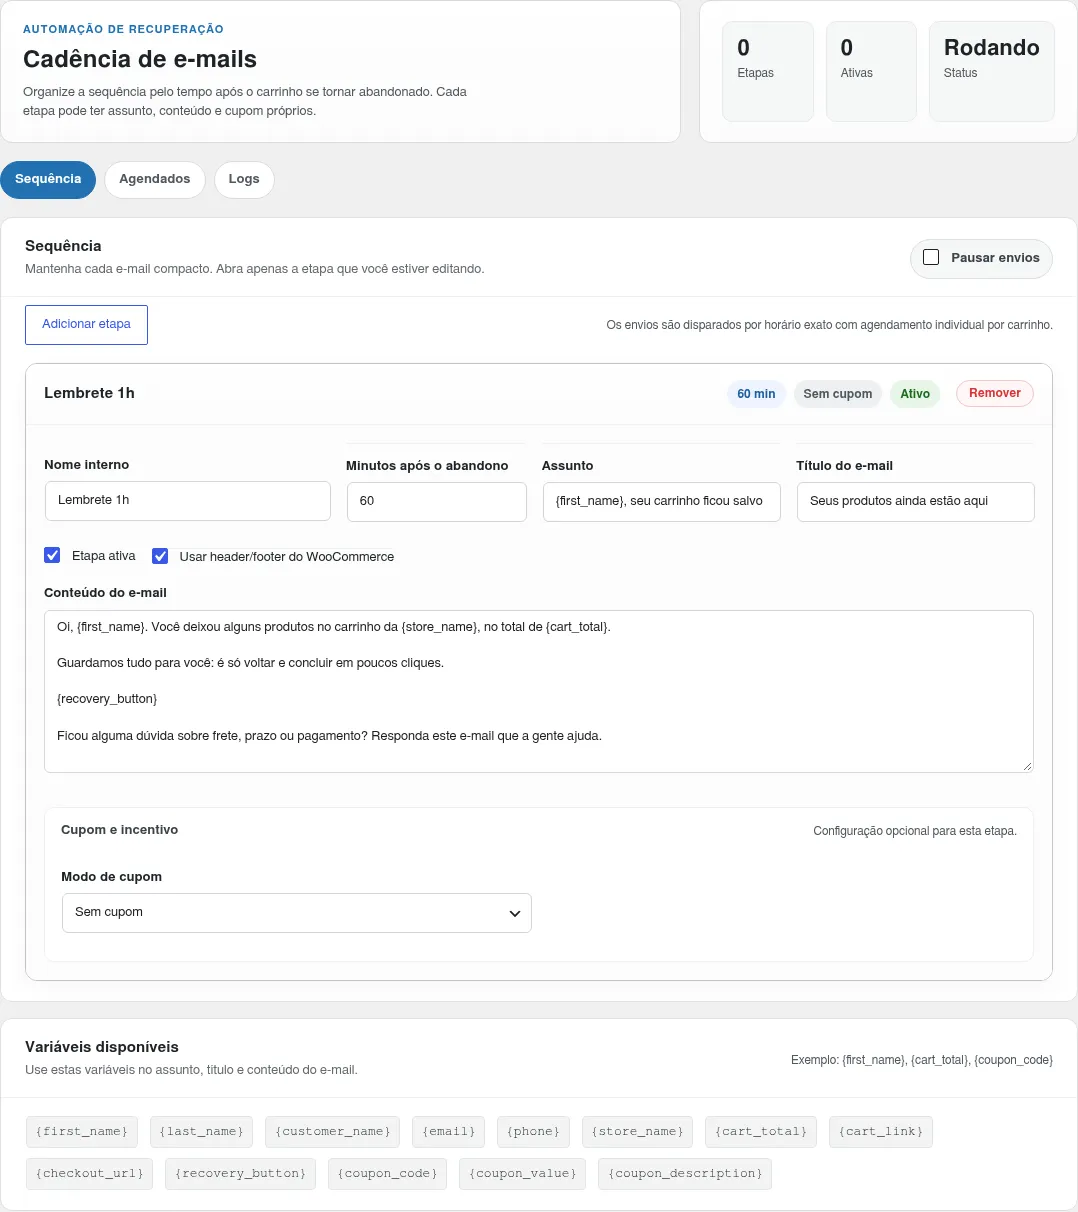Toggle Usar header/footer do WooCommerce checkbox
The height and width of the screenshot is (1212, 1078).
(160, 556)
